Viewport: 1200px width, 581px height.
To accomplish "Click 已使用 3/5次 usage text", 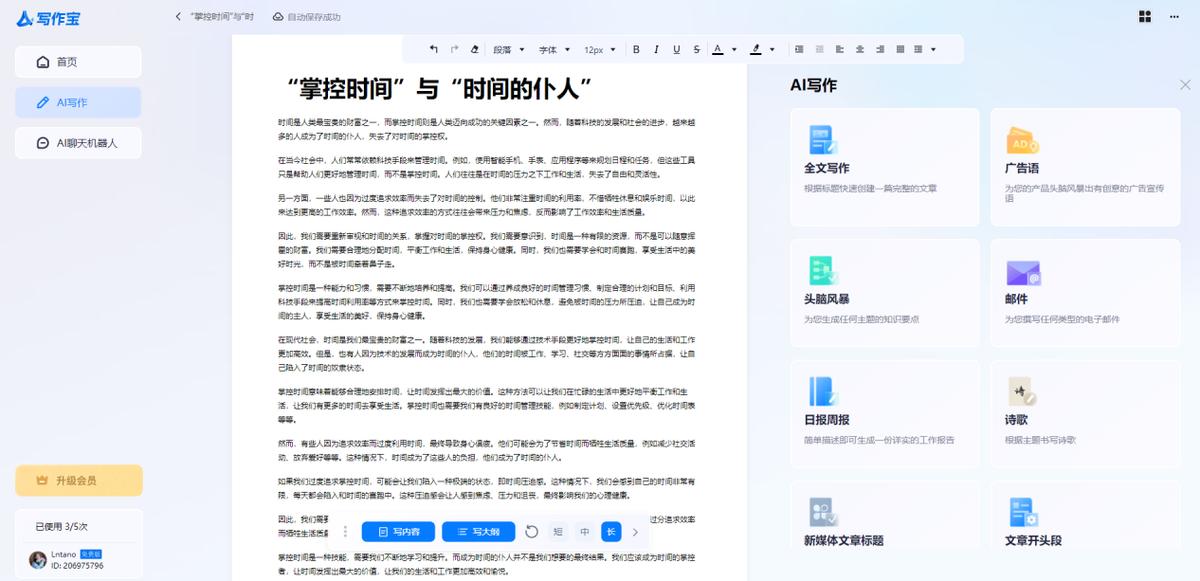I will coord(62,526).
